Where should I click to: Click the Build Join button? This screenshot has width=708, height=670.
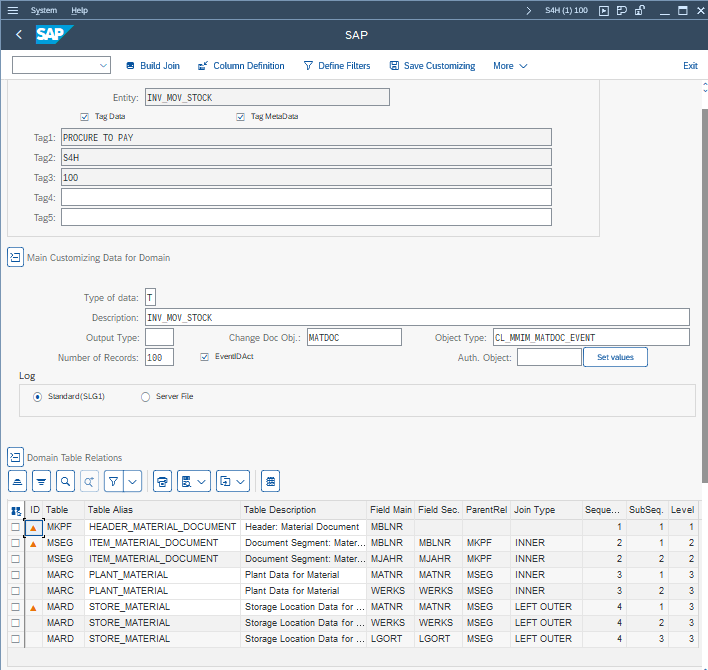tap(153, 66)
